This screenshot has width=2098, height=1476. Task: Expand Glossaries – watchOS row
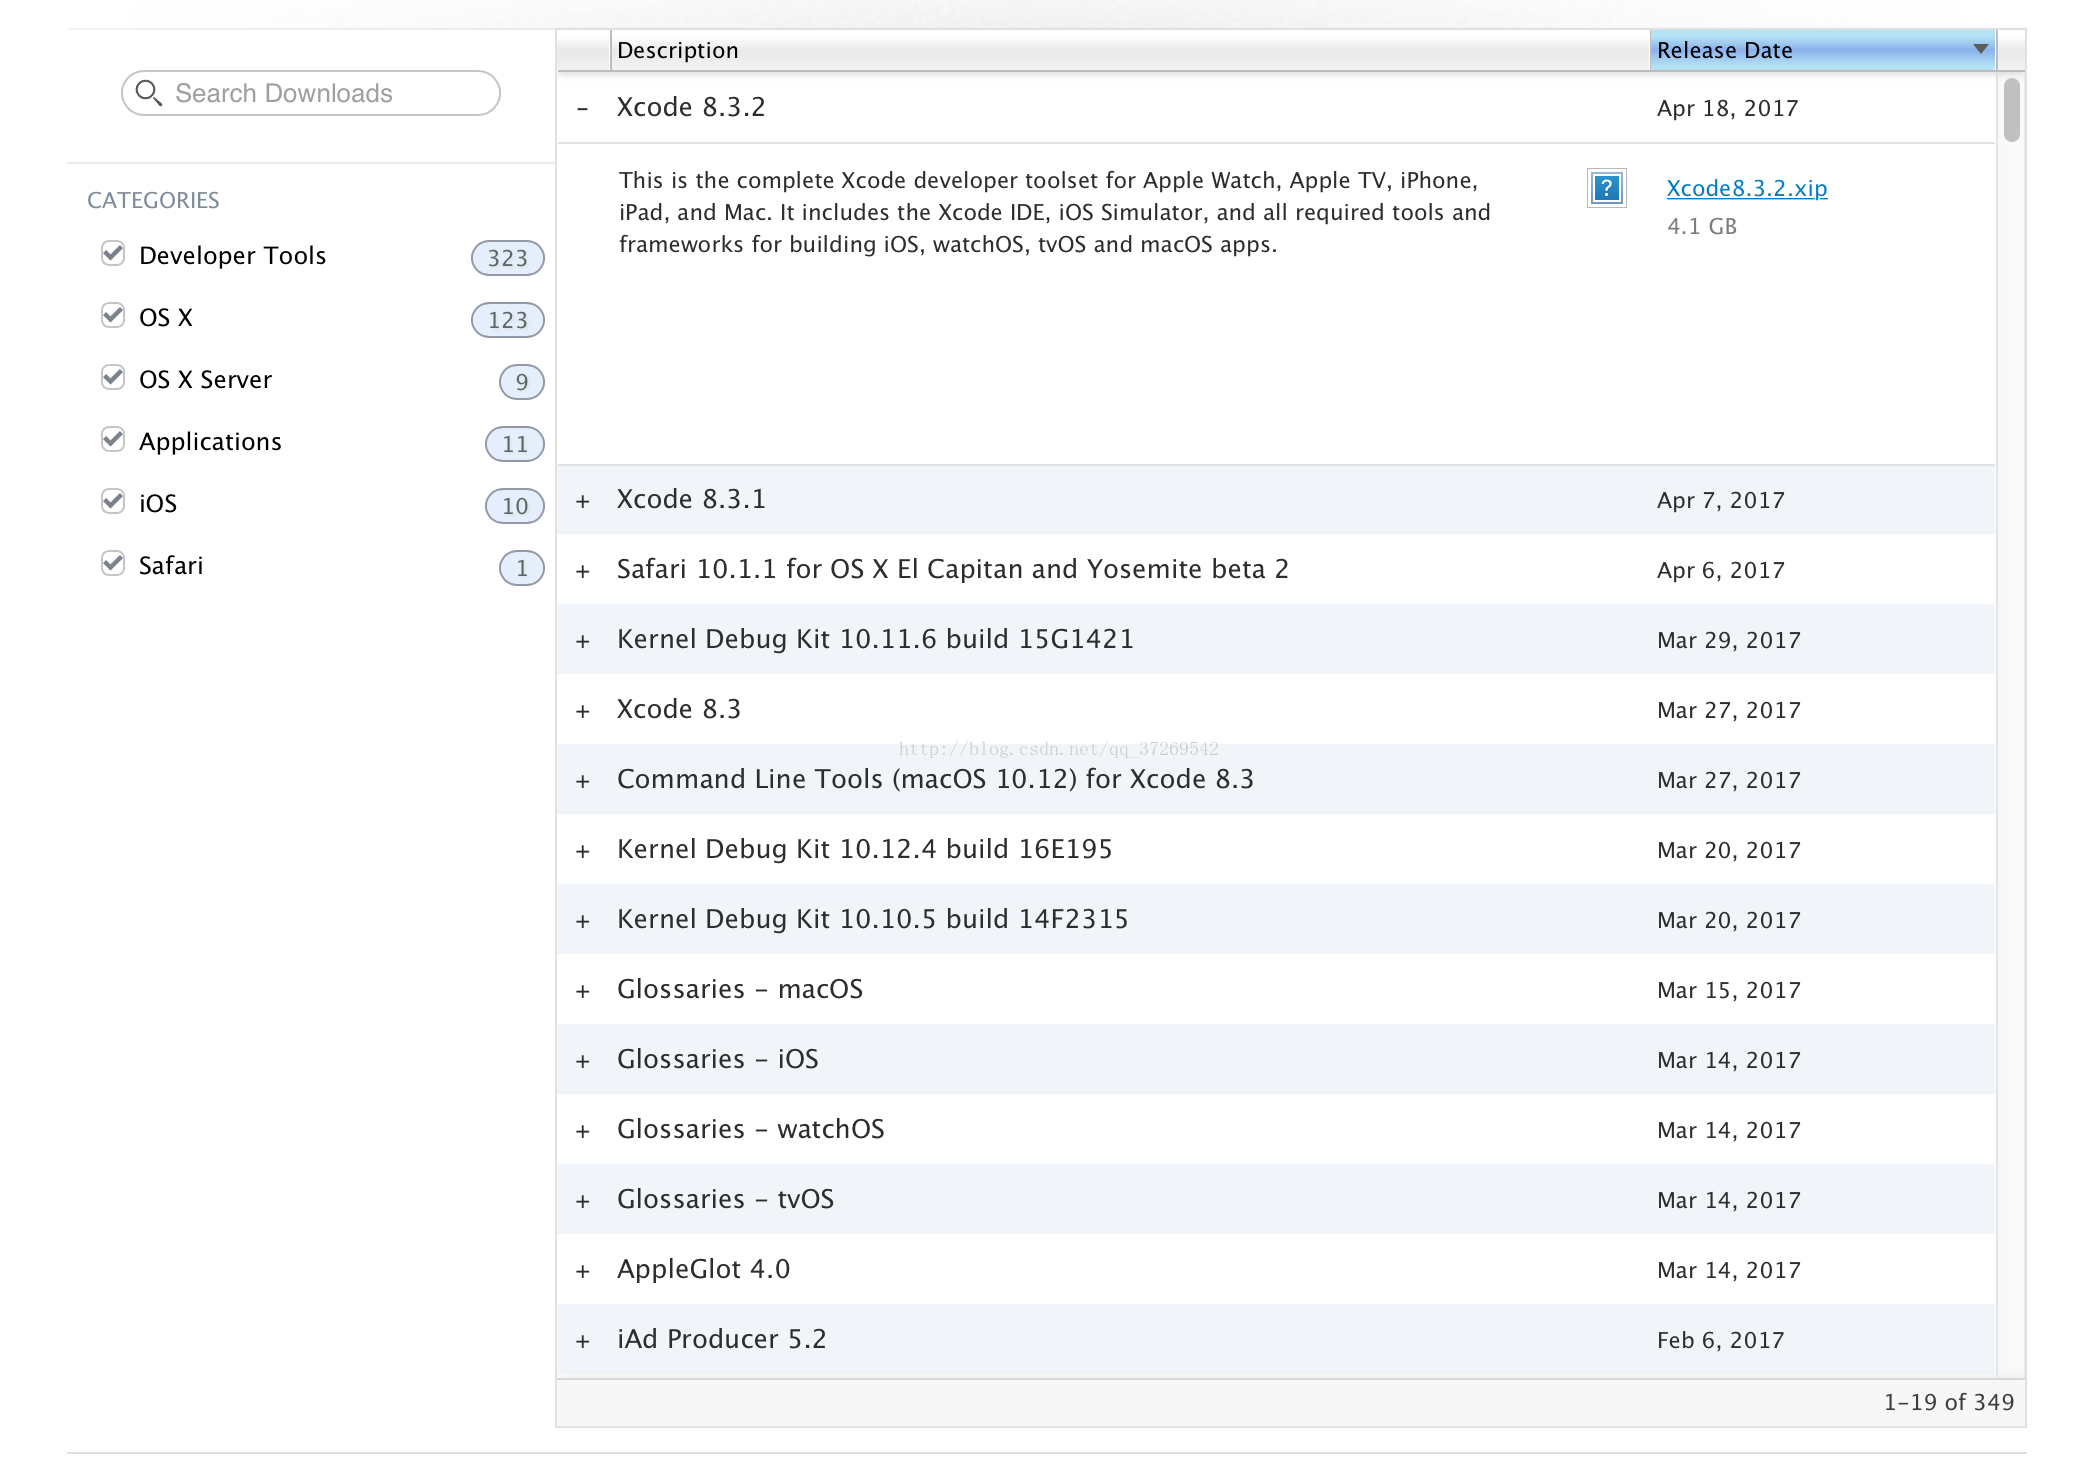583,1131
